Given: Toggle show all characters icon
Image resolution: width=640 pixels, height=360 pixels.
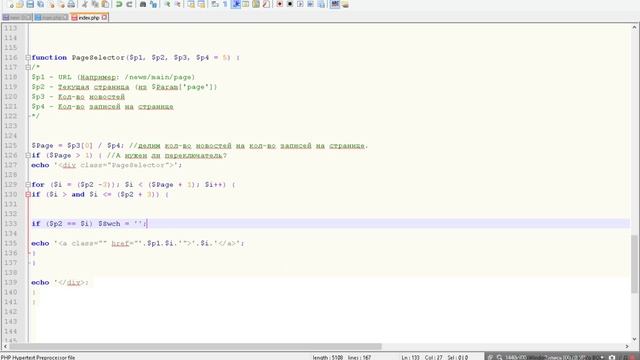Looking at the screenshot, I should [x=226, y=4].
